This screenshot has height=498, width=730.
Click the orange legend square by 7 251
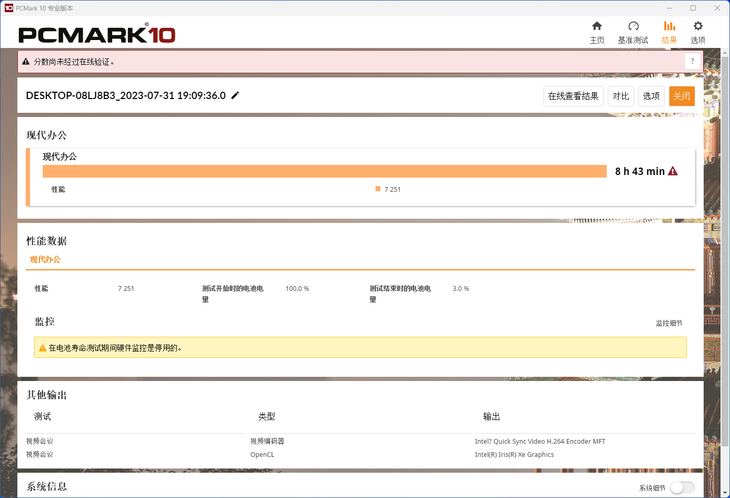coord(378,188)
